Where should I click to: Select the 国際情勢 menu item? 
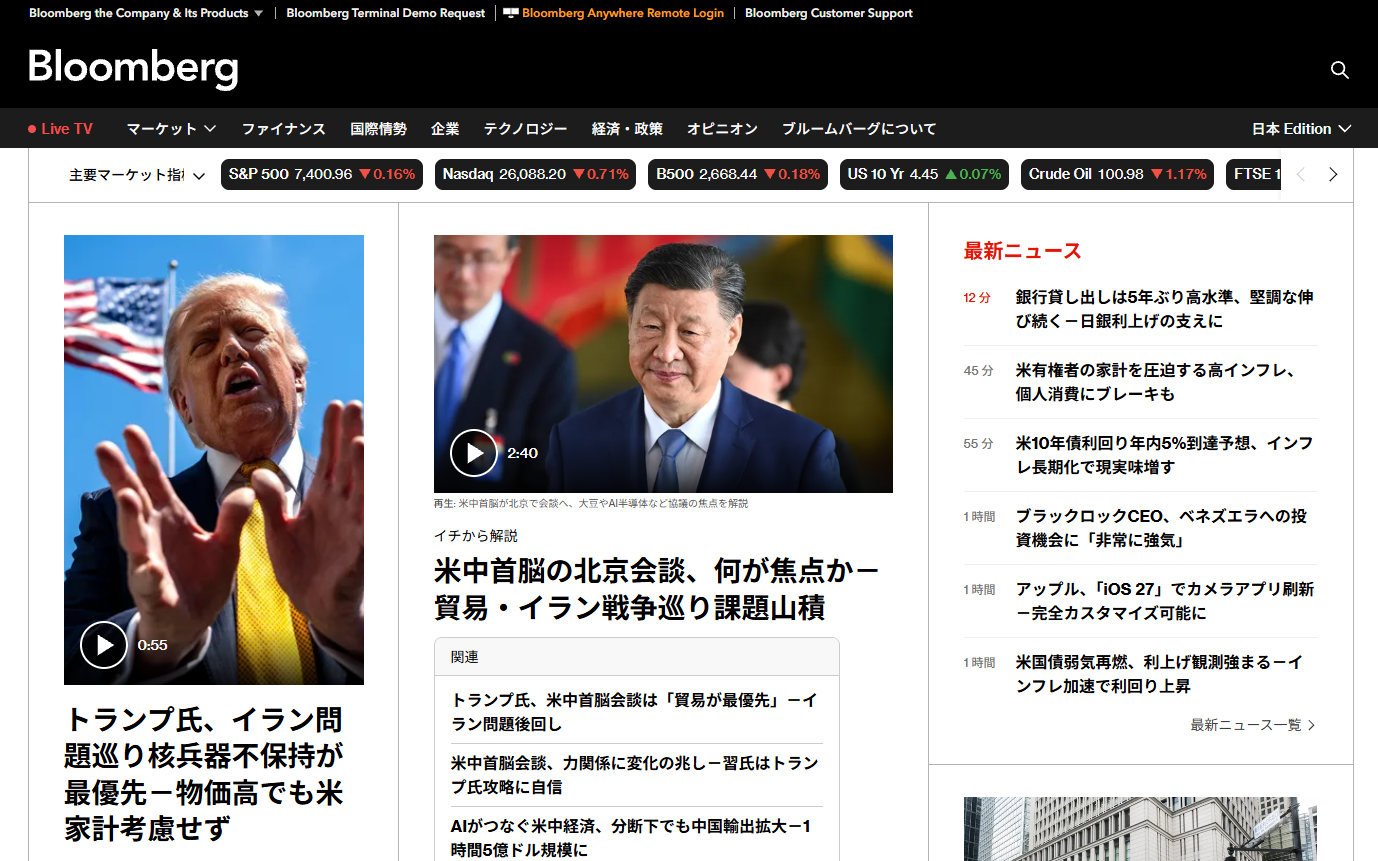378,129
